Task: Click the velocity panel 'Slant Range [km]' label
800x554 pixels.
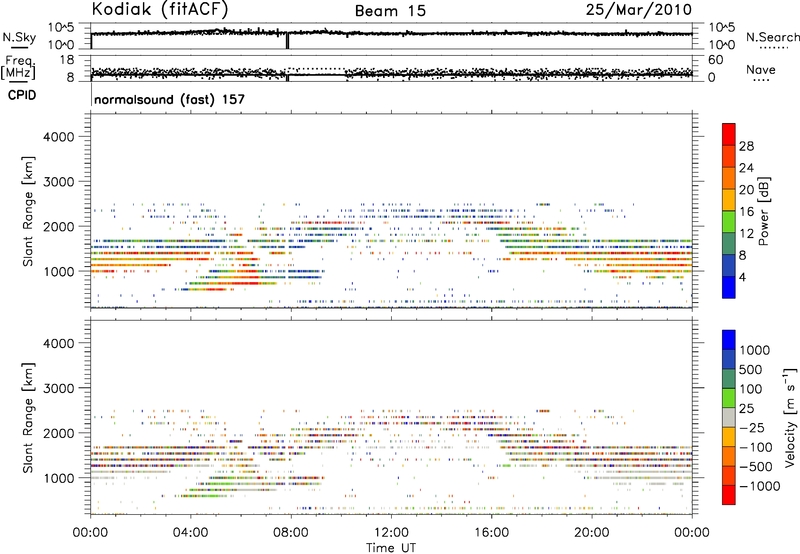Action: (28, 417)
